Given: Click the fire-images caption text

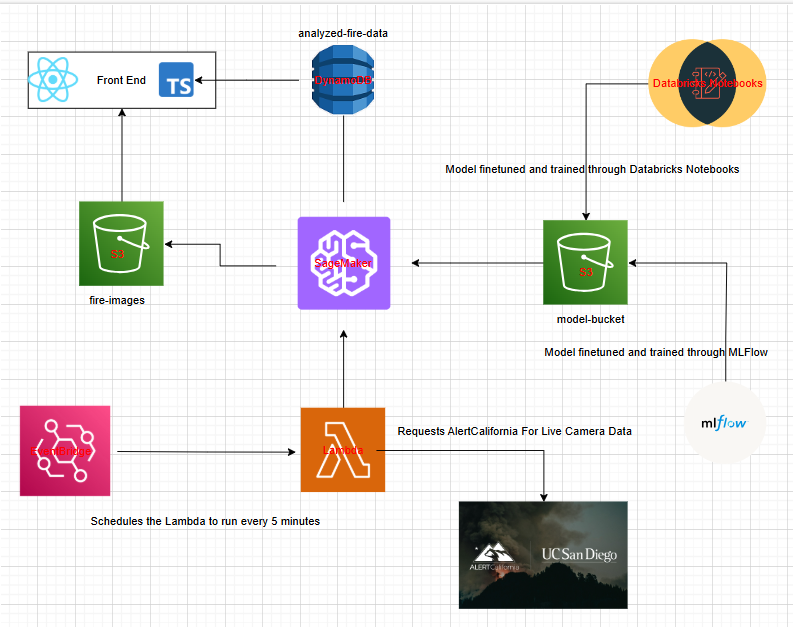Looking at the screenshot, I should (117, 300).
